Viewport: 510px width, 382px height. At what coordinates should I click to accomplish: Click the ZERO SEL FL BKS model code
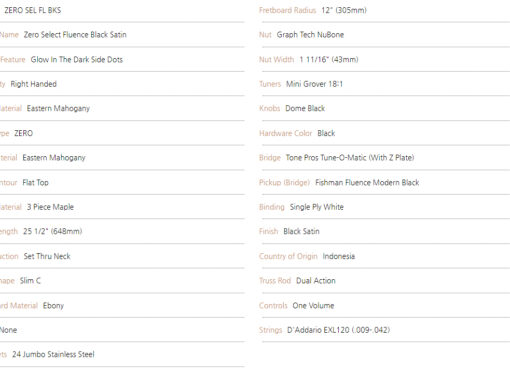(32, 10)
